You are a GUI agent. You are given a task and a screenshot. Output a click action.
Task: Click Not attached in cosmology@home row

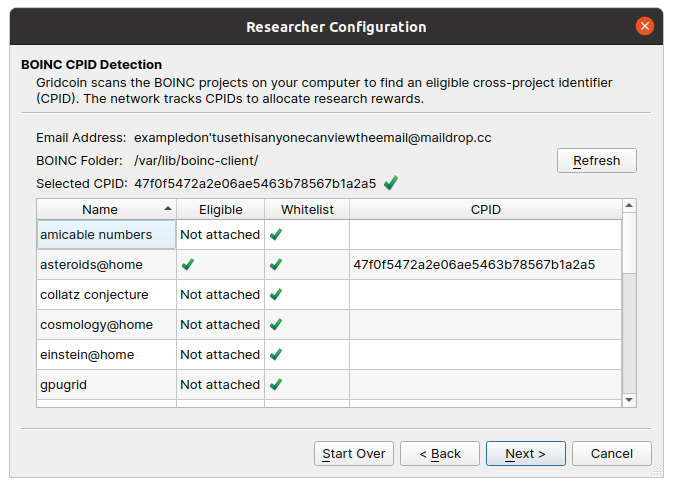click(220, 324)
